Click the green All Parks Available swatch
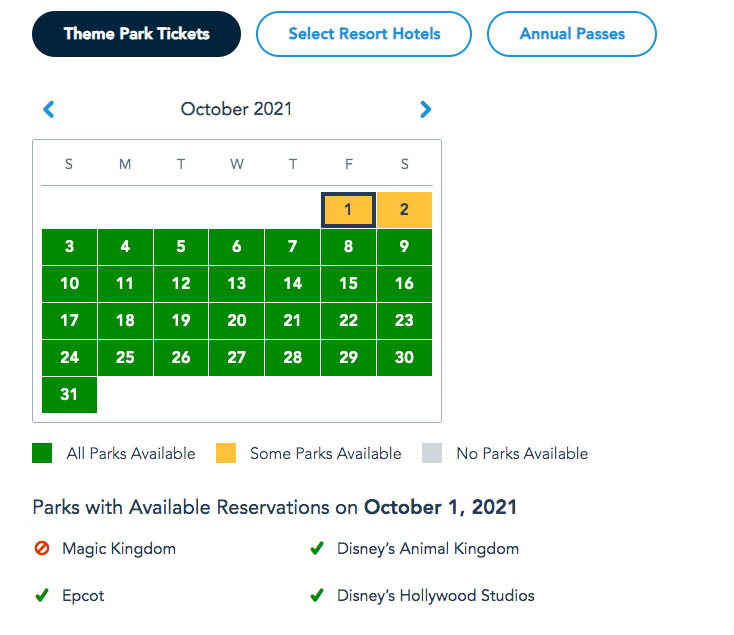Screen dimensions: 734x635 (x=42, y=453)
